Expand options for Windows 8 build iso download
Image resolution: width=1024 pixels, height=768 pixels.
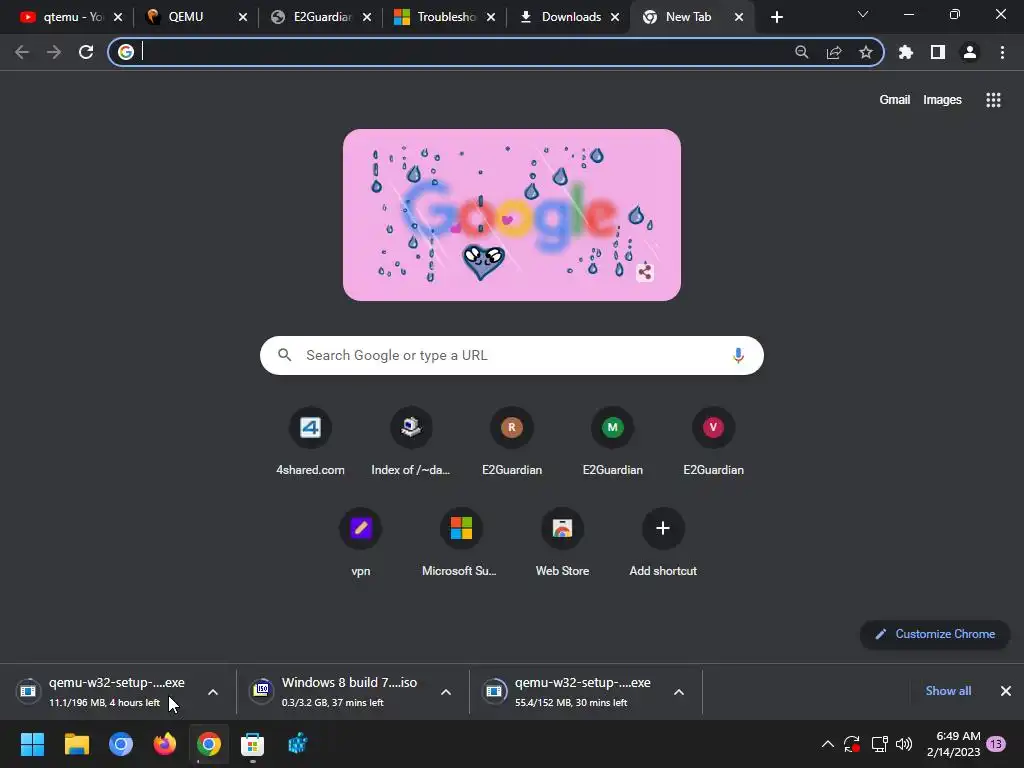click(446, 692)
